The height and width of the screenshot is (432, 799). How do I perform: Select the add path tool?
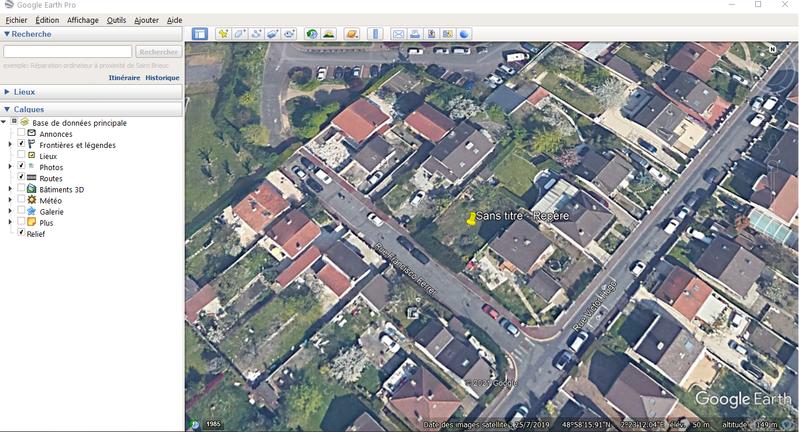[x=256, y=34]
